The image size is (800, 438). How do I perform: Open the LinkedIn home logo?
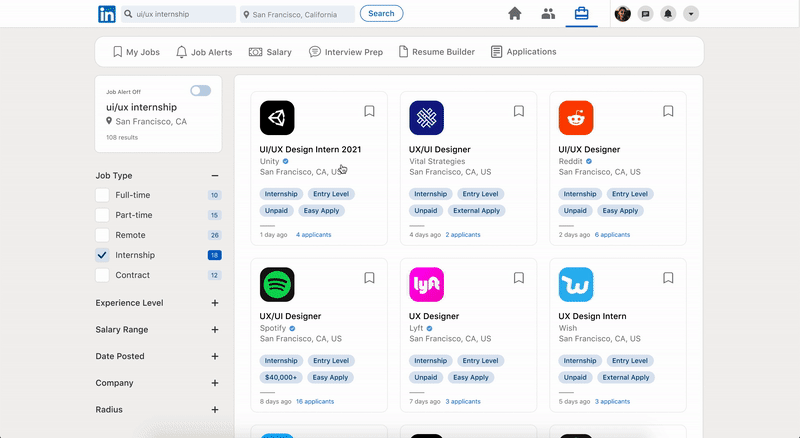107,14
